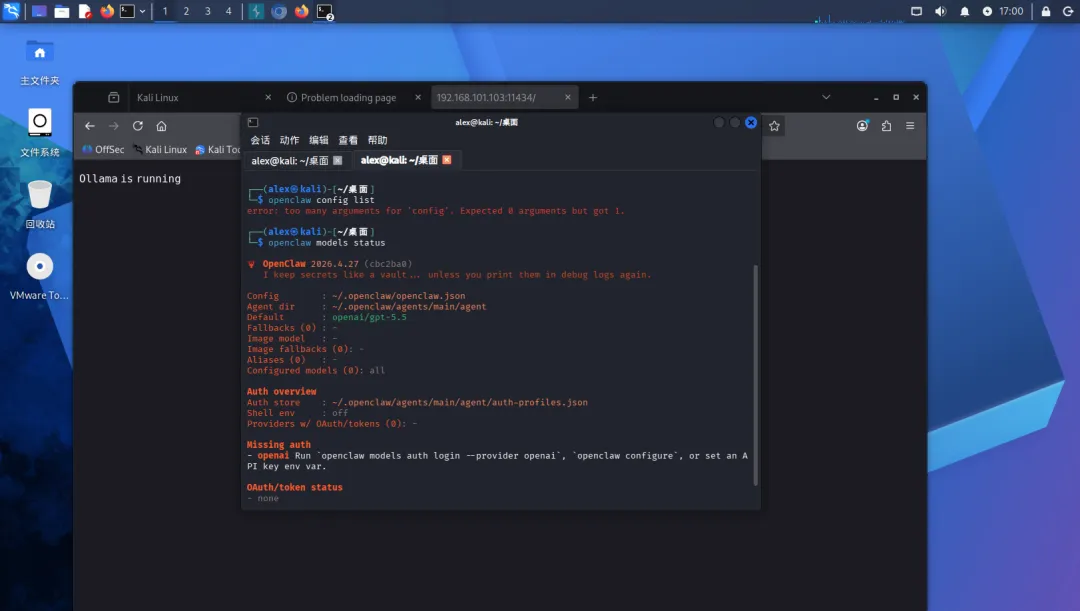
Task: Open the Kali applications menu
Action: 12,12
